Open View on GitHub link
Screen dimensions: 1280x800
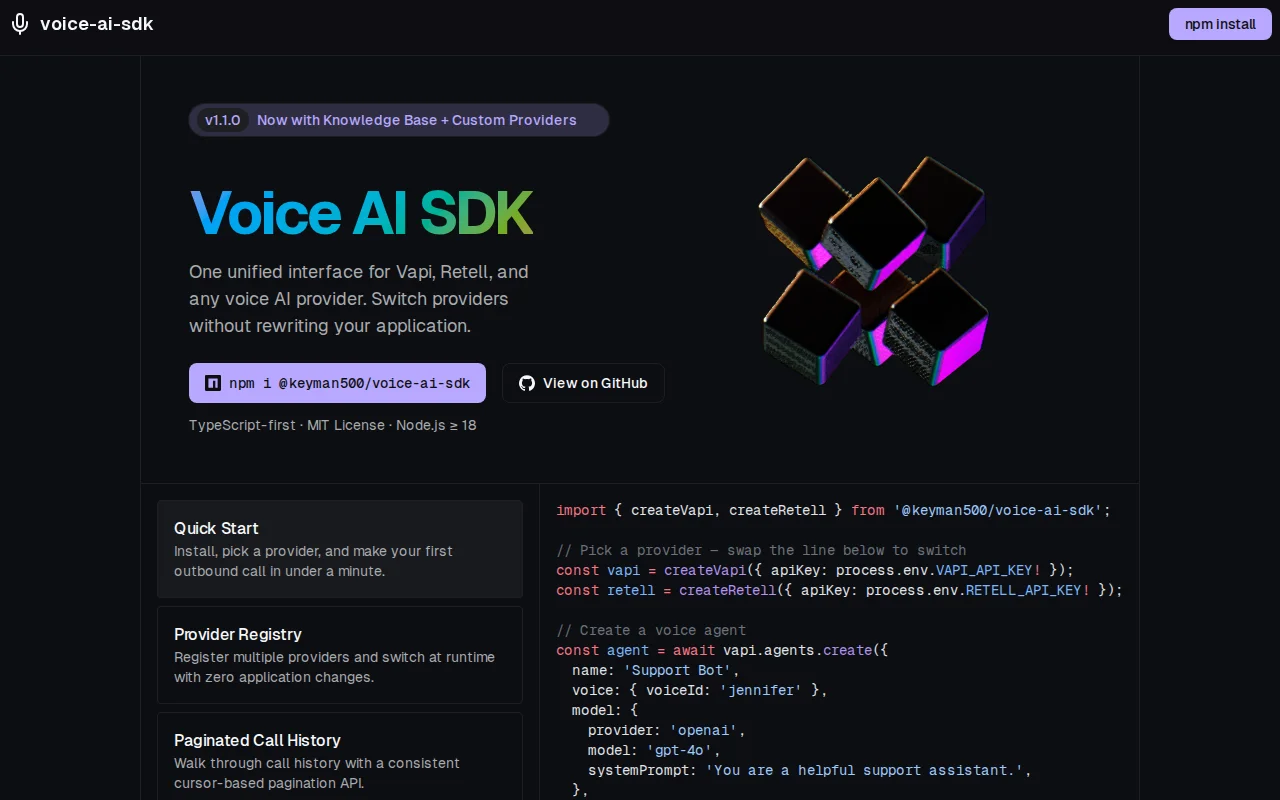(583, 383)
